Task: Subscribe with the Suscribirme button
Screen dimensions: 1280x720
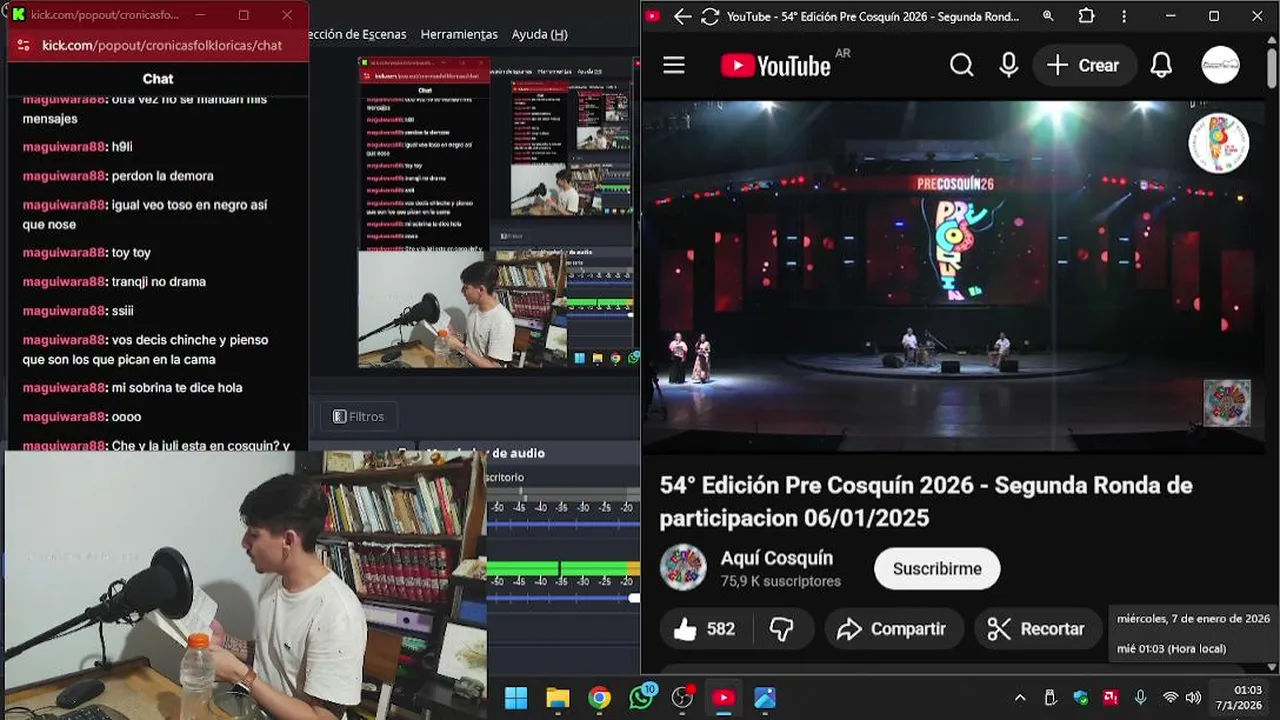Action: (x=937, y=569)
